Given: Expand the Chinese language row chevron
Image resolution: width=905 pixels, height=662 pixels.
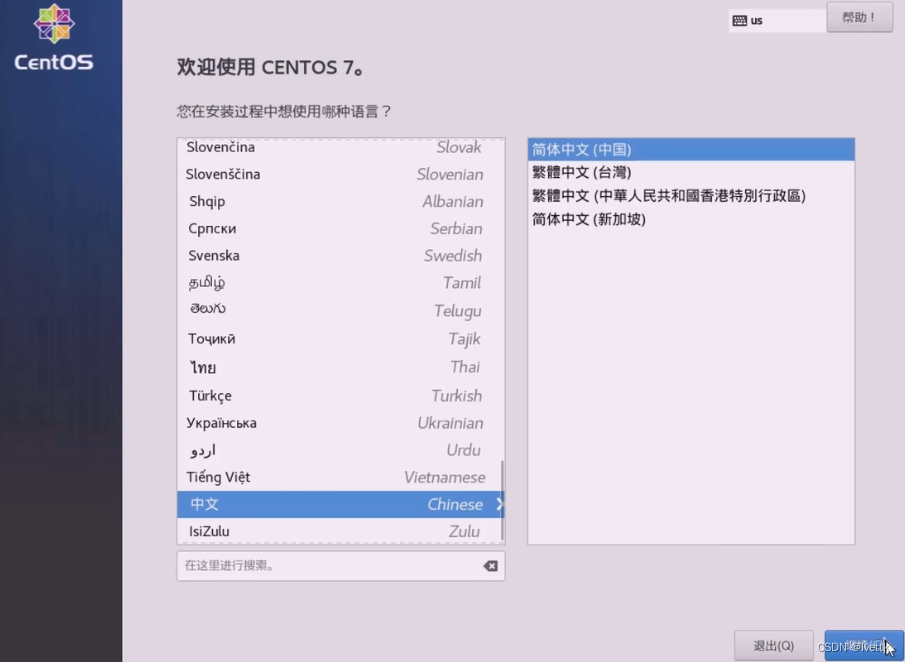Looking at the screenshot, I should 498,504.
